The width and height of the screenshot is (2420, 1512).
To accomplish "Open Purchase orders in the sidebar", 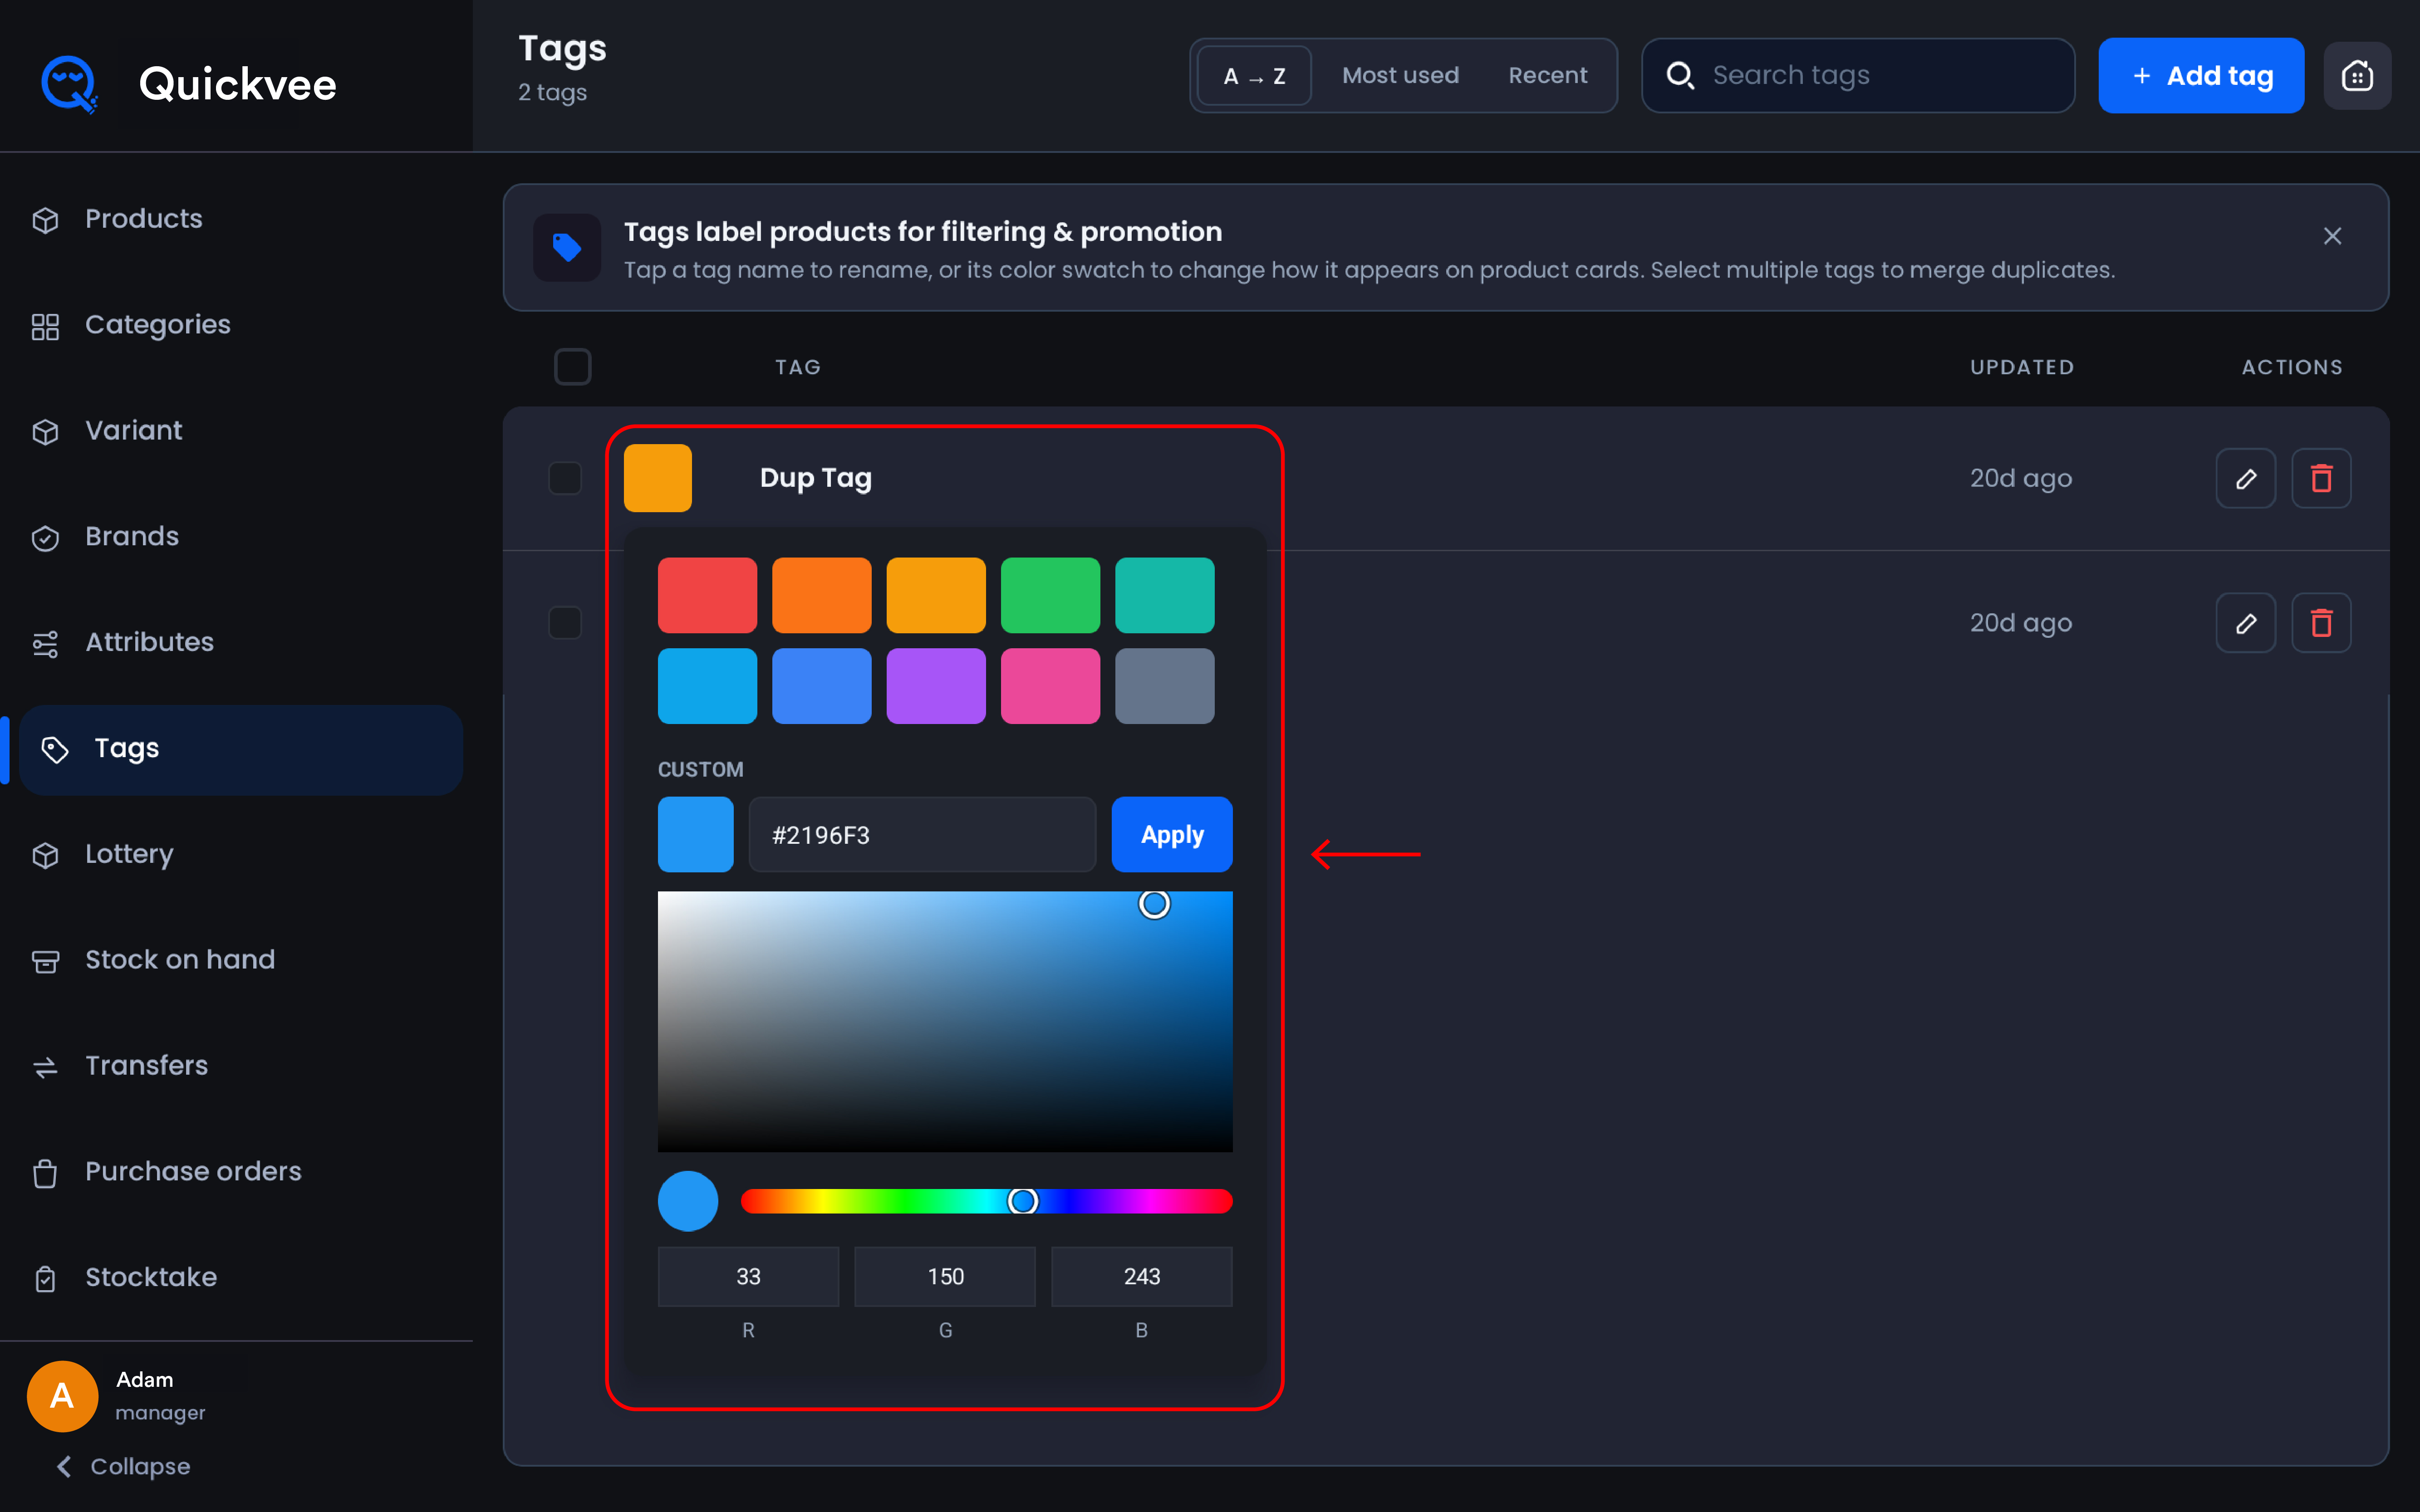I will 166,1172.
